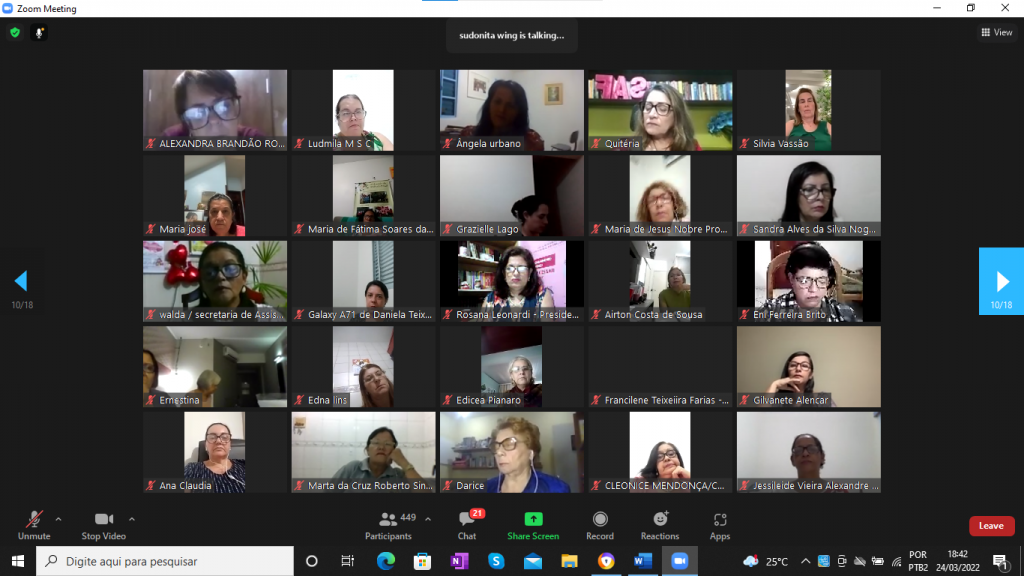
Task: Open the Chat panel
Action: 467,524
